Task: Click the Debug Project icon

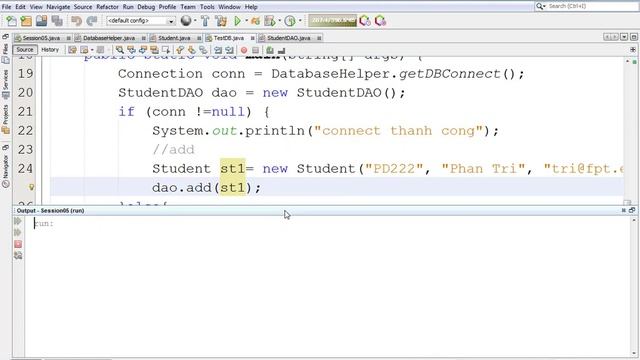Action: coord(256,21)
